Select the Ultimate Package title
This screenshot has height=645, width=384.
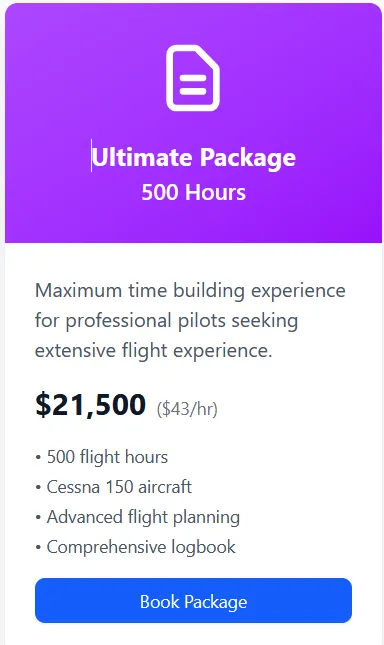(193, 158)
